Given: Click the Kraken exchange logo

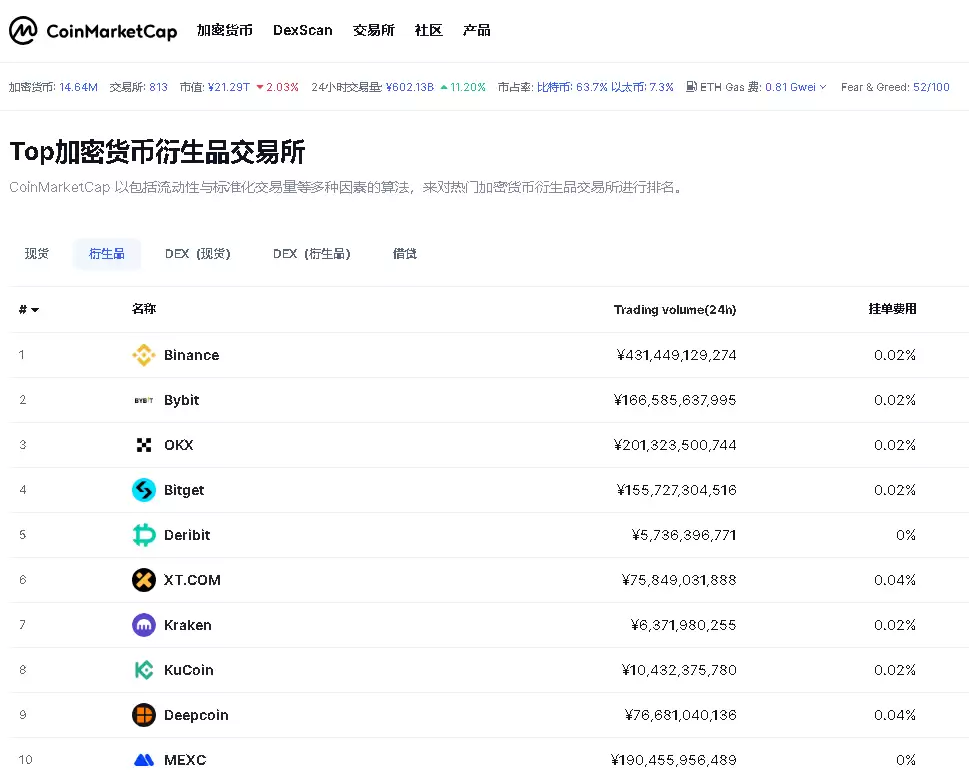Looking at the screenshot, I should pos(144,625).
